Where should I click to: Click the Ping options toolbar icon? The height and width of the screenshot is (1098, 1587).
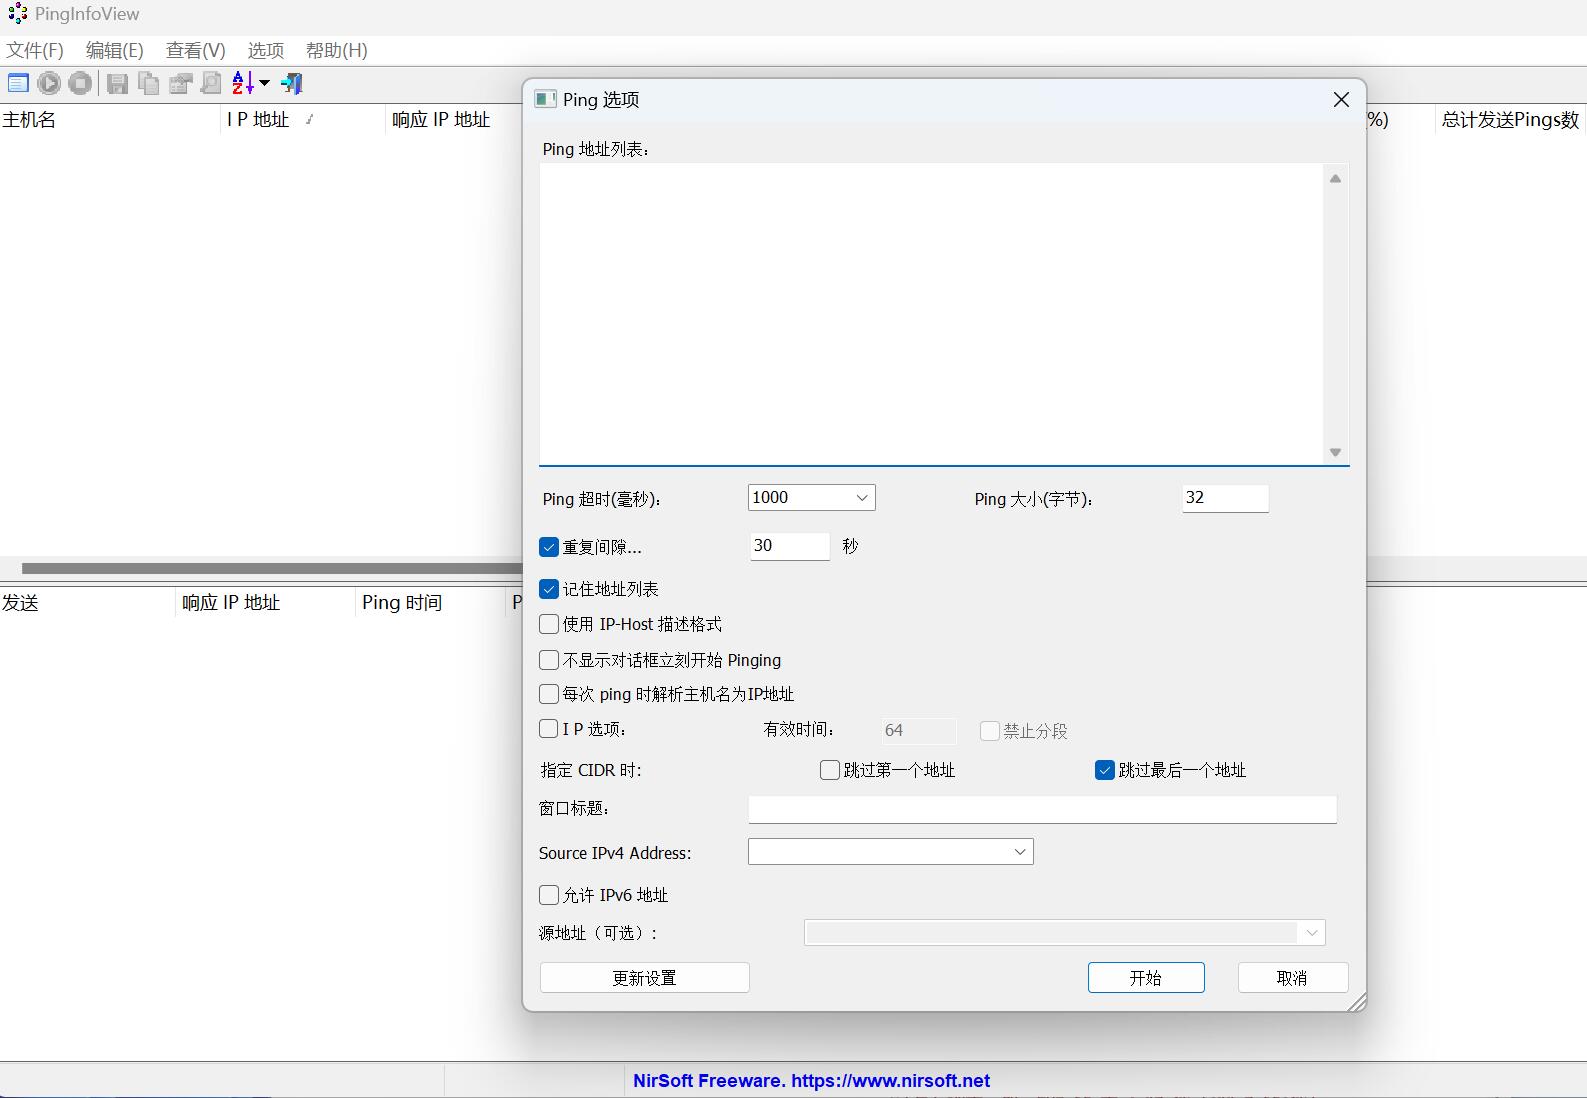(x=18, y=84)
